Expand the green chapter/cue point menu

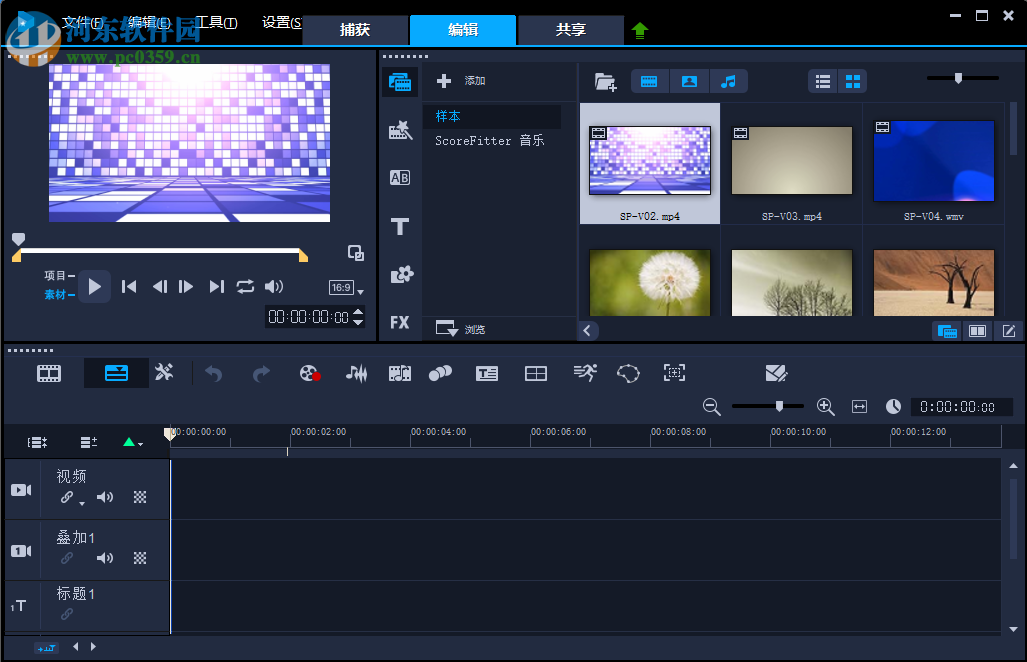132,442
